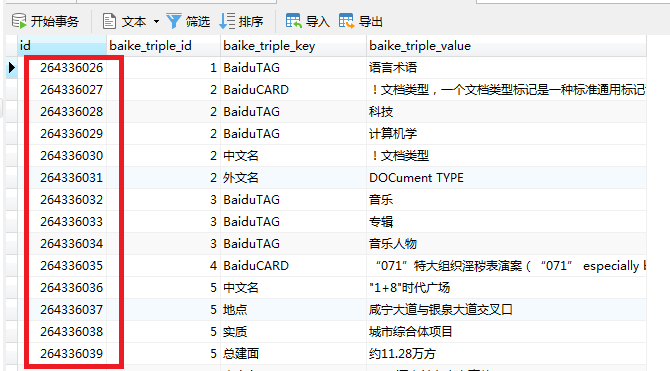The width and height of the screenshot is (670, 371).
Task: Click the 导入 import label
Action: pos(317,21)
